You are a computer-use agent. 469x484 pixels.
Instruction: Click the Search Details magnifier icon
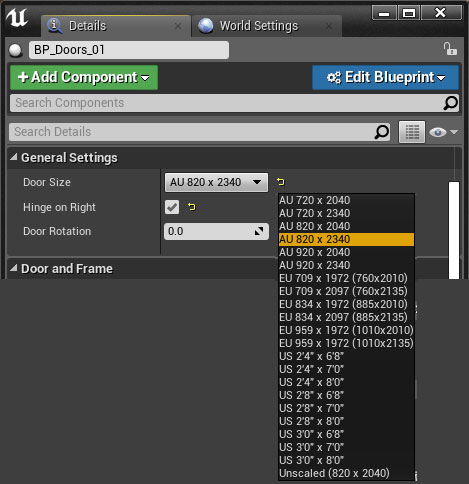click(382, 132)
